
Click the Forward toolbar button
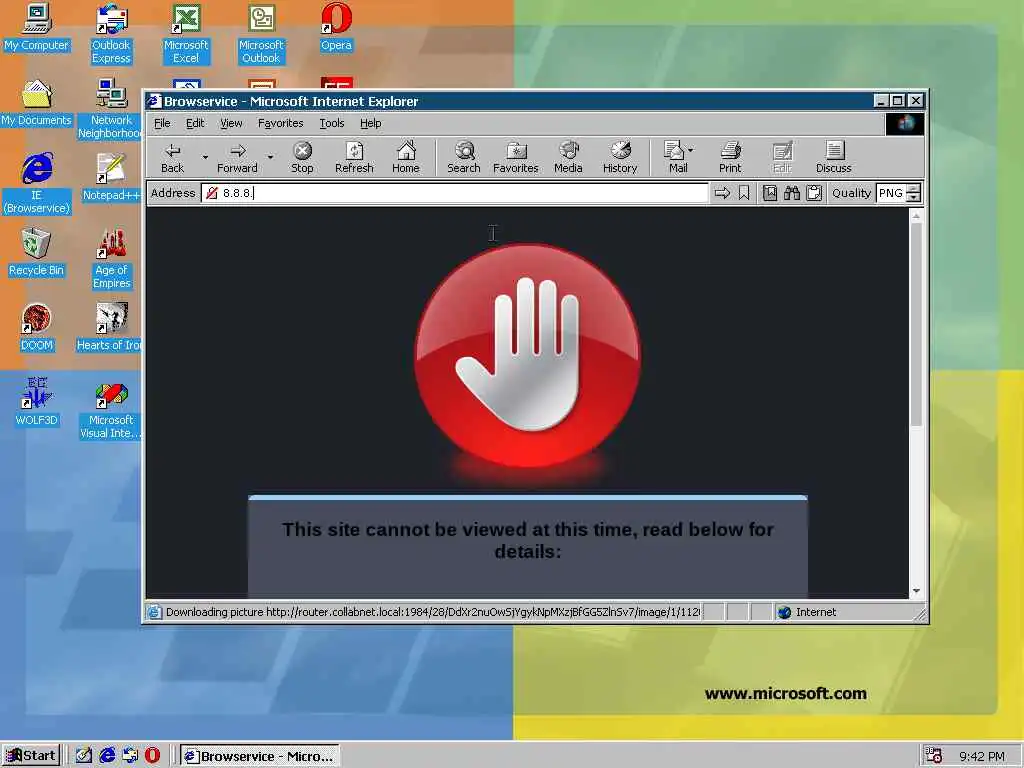pos(237,157)
